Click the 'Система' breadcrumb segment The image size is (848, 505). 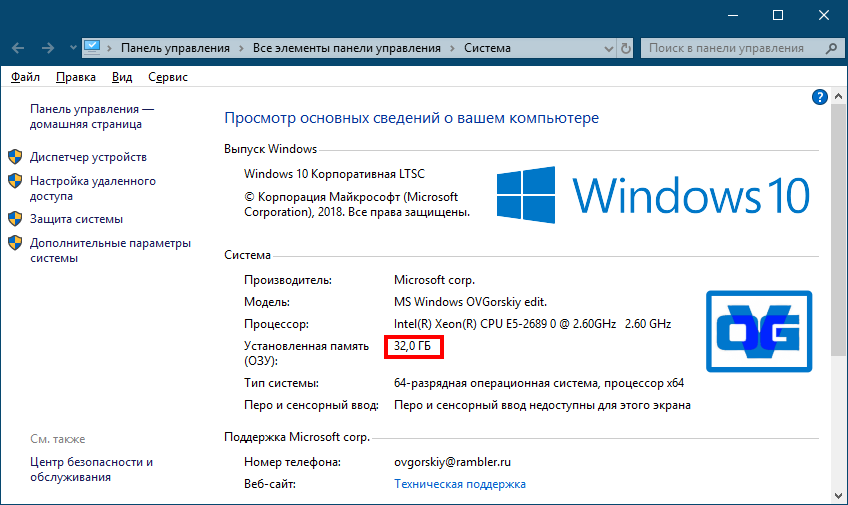pyautogui.click(x=487, y=48)
